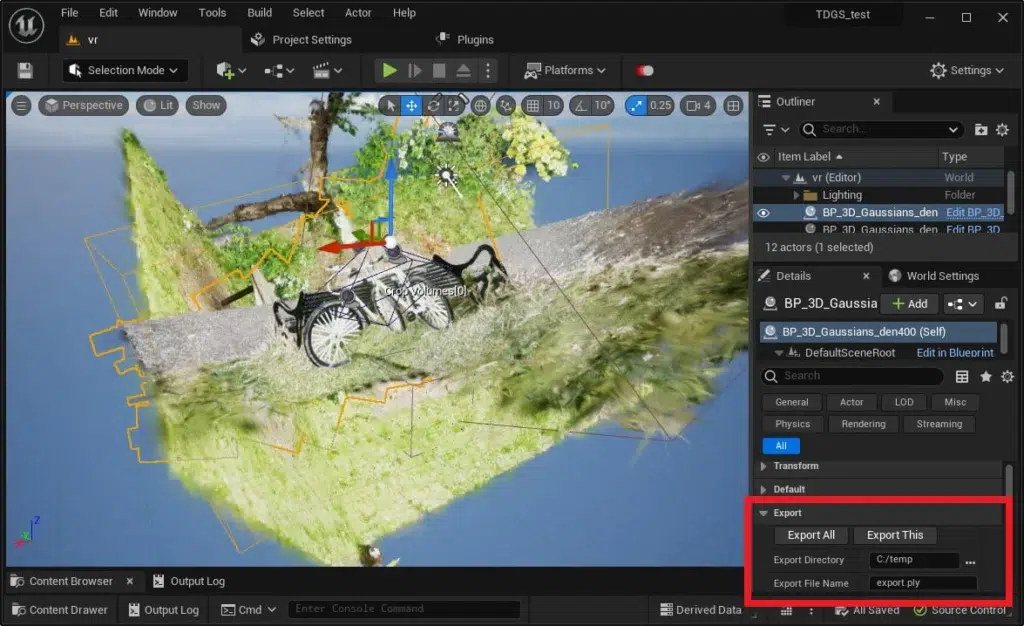Screen dimensions: 1024x626
Task: Click the save icon in the main toolbar
Action: (x=25, y=70)
